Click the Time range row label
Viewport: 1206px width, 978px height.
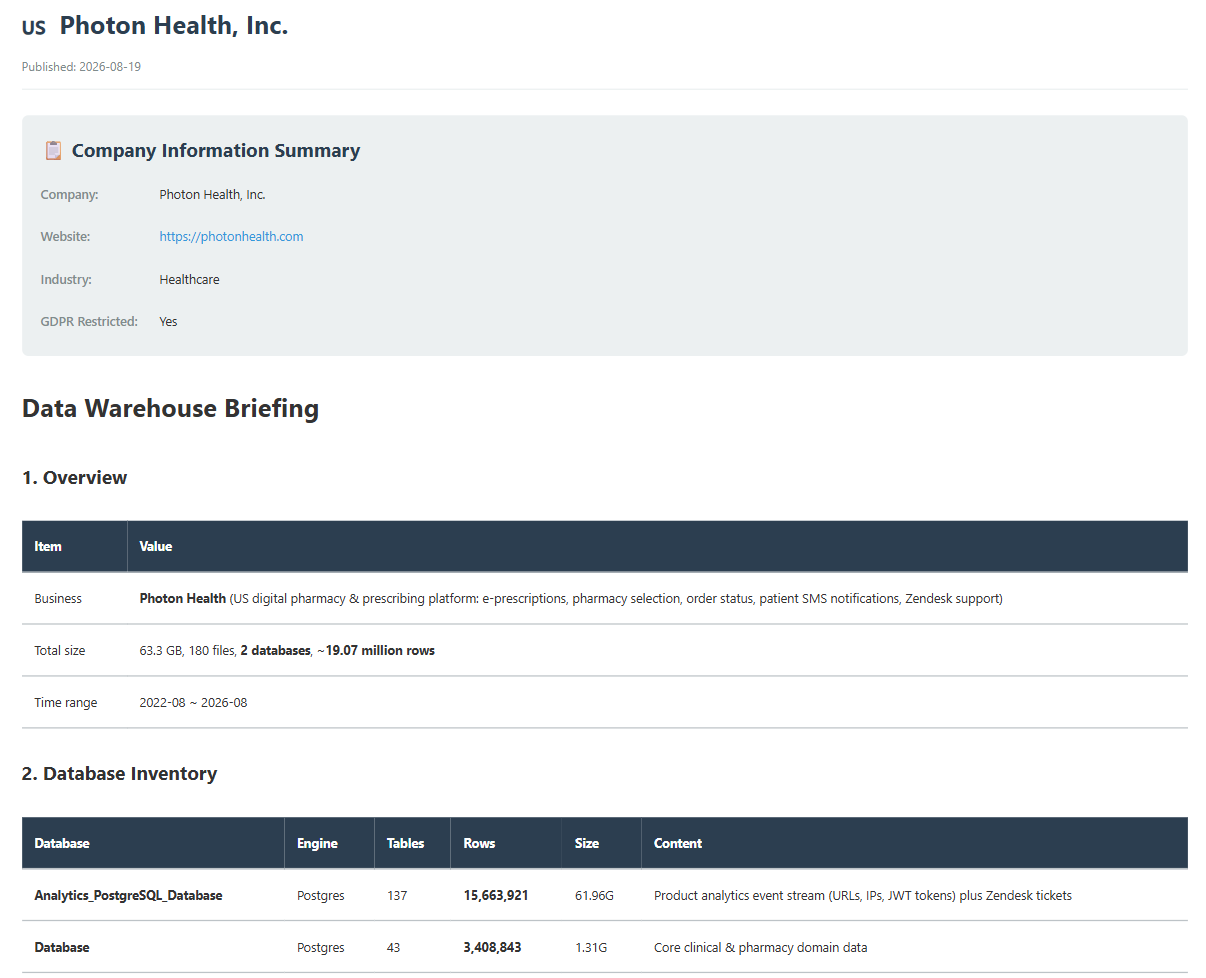point(66,703)
